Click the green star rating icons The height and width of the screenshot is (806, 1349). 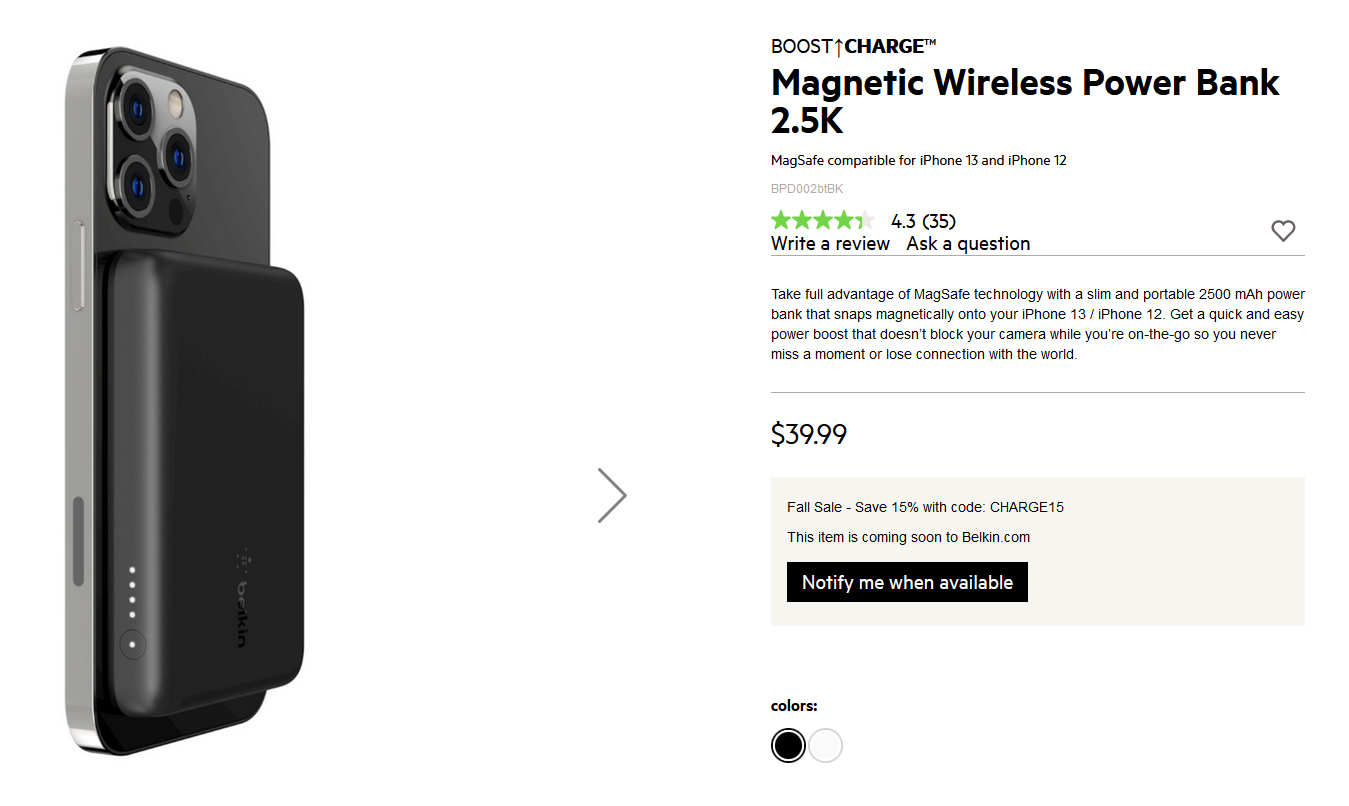[x=822, y=221]
